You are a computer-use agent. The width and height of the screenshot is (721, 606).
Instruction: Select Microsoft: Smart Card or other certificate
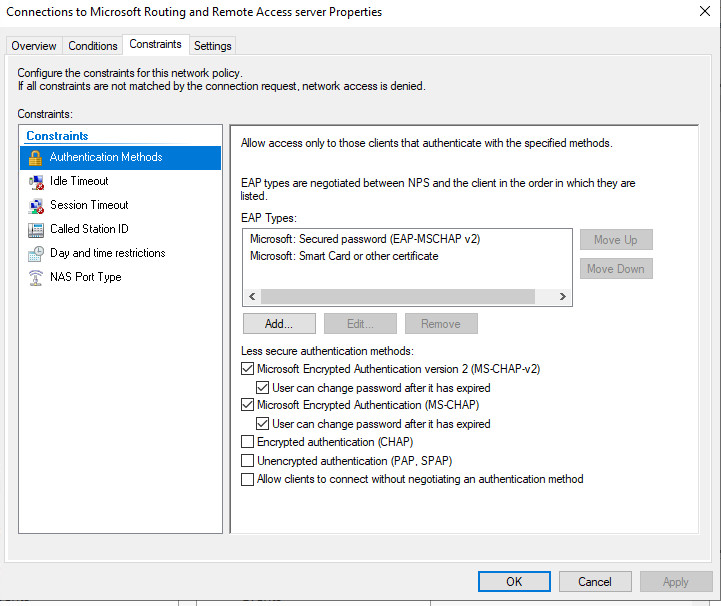coord(344,256)
